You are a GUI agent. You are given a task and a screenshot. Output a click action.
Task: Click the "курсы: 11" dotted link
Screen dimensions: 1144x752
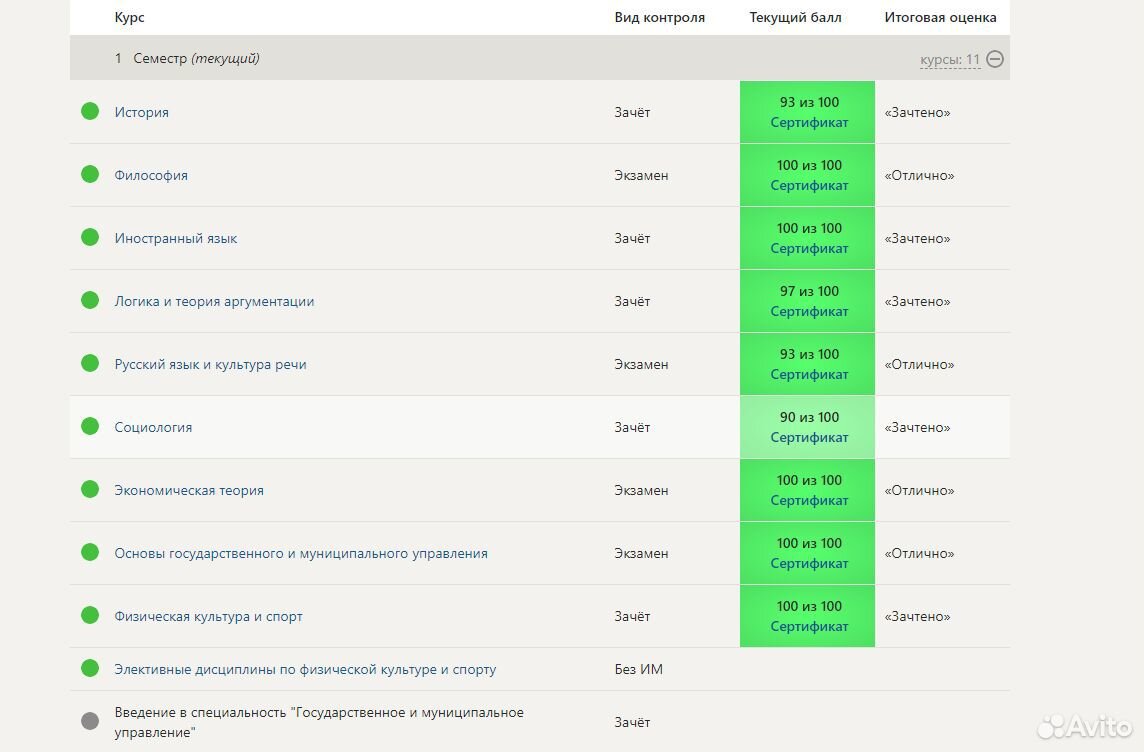pyautogui.click(x=949, y=60)
